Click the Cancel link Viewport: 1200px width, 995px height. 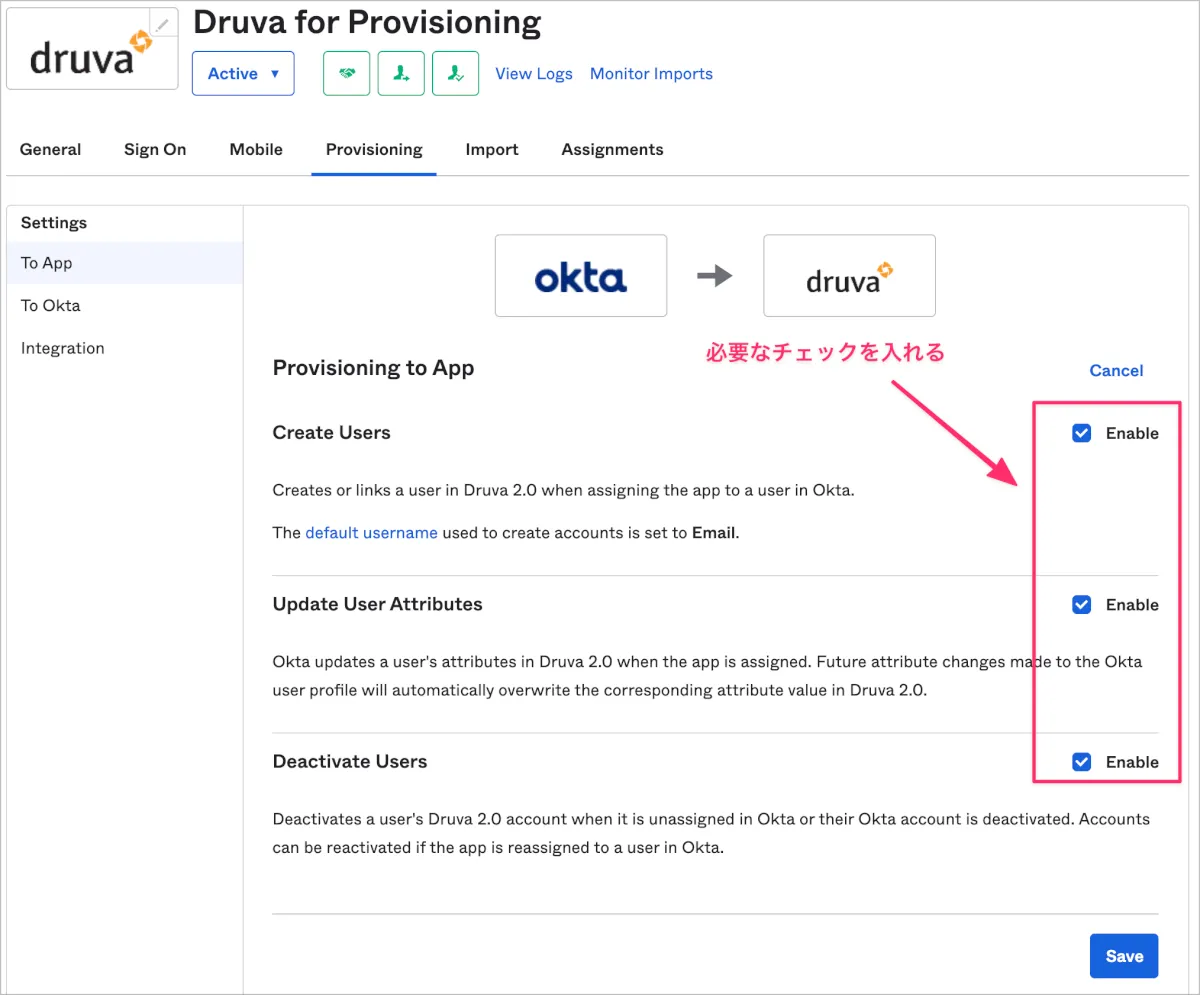coord(1116,371)
